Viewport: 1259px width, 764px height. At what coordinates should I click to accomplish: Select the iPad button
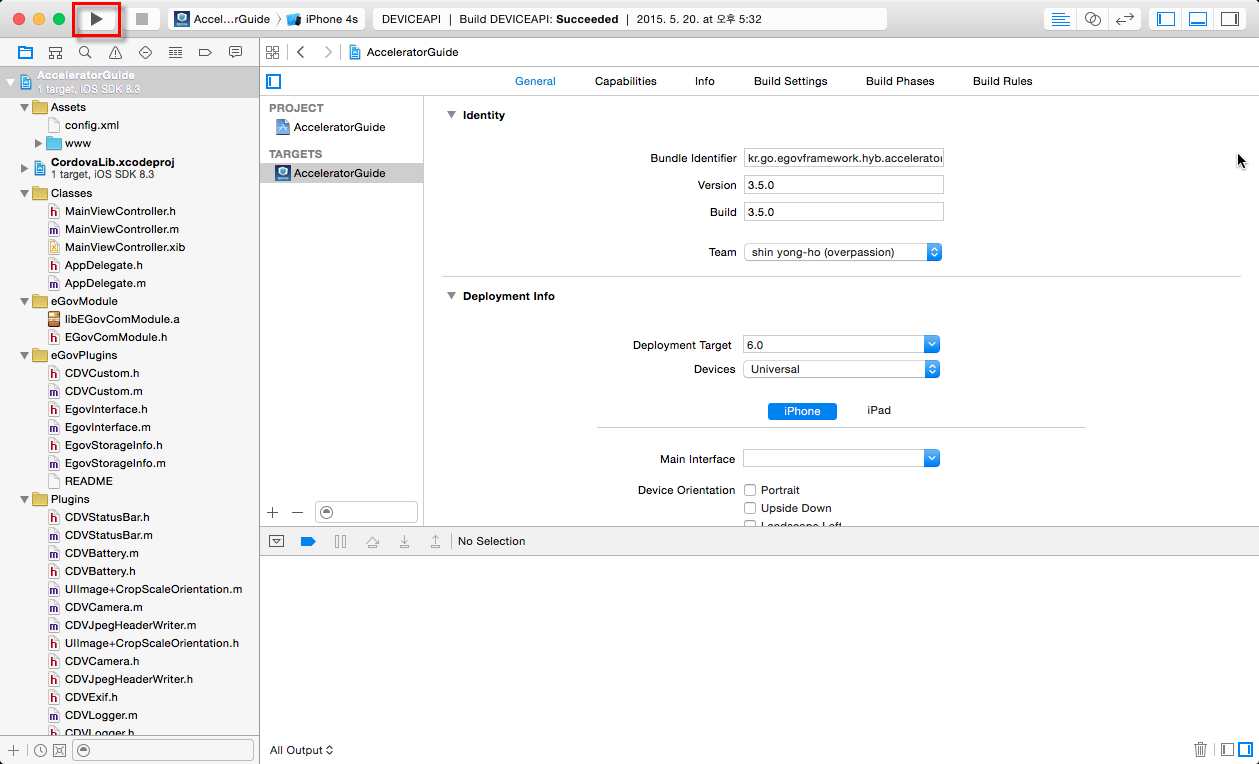(x=878, y=411)
